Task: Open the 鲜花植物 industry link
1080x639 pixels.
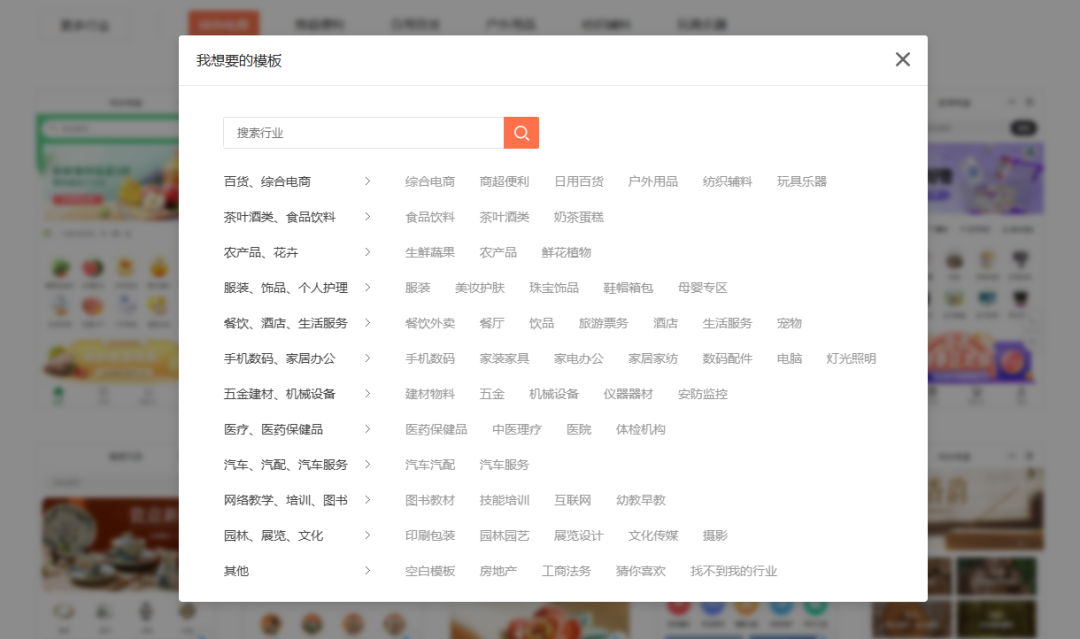Action: [x=566, y=252]
